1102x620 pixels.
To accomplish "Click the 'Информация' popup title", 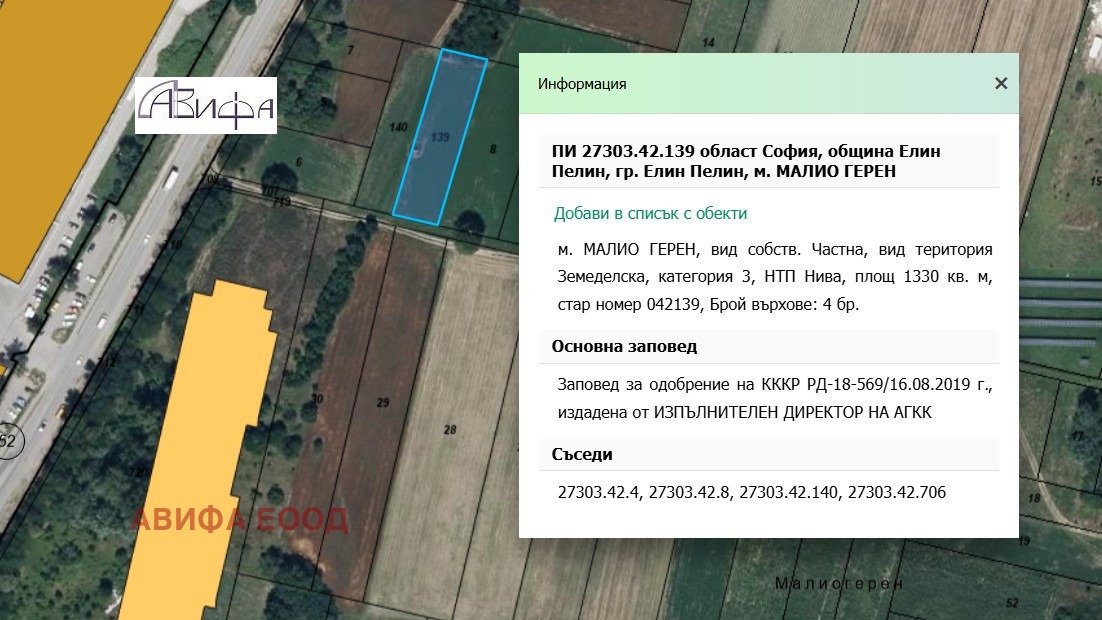I will pos(582,84).
